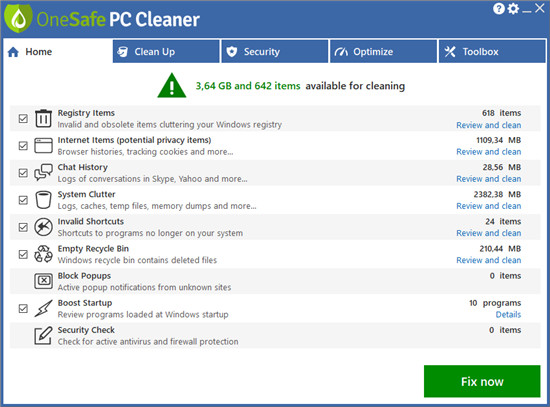Review and clean Registry Items link
The image size is (550, 407).
click(489, 125)
